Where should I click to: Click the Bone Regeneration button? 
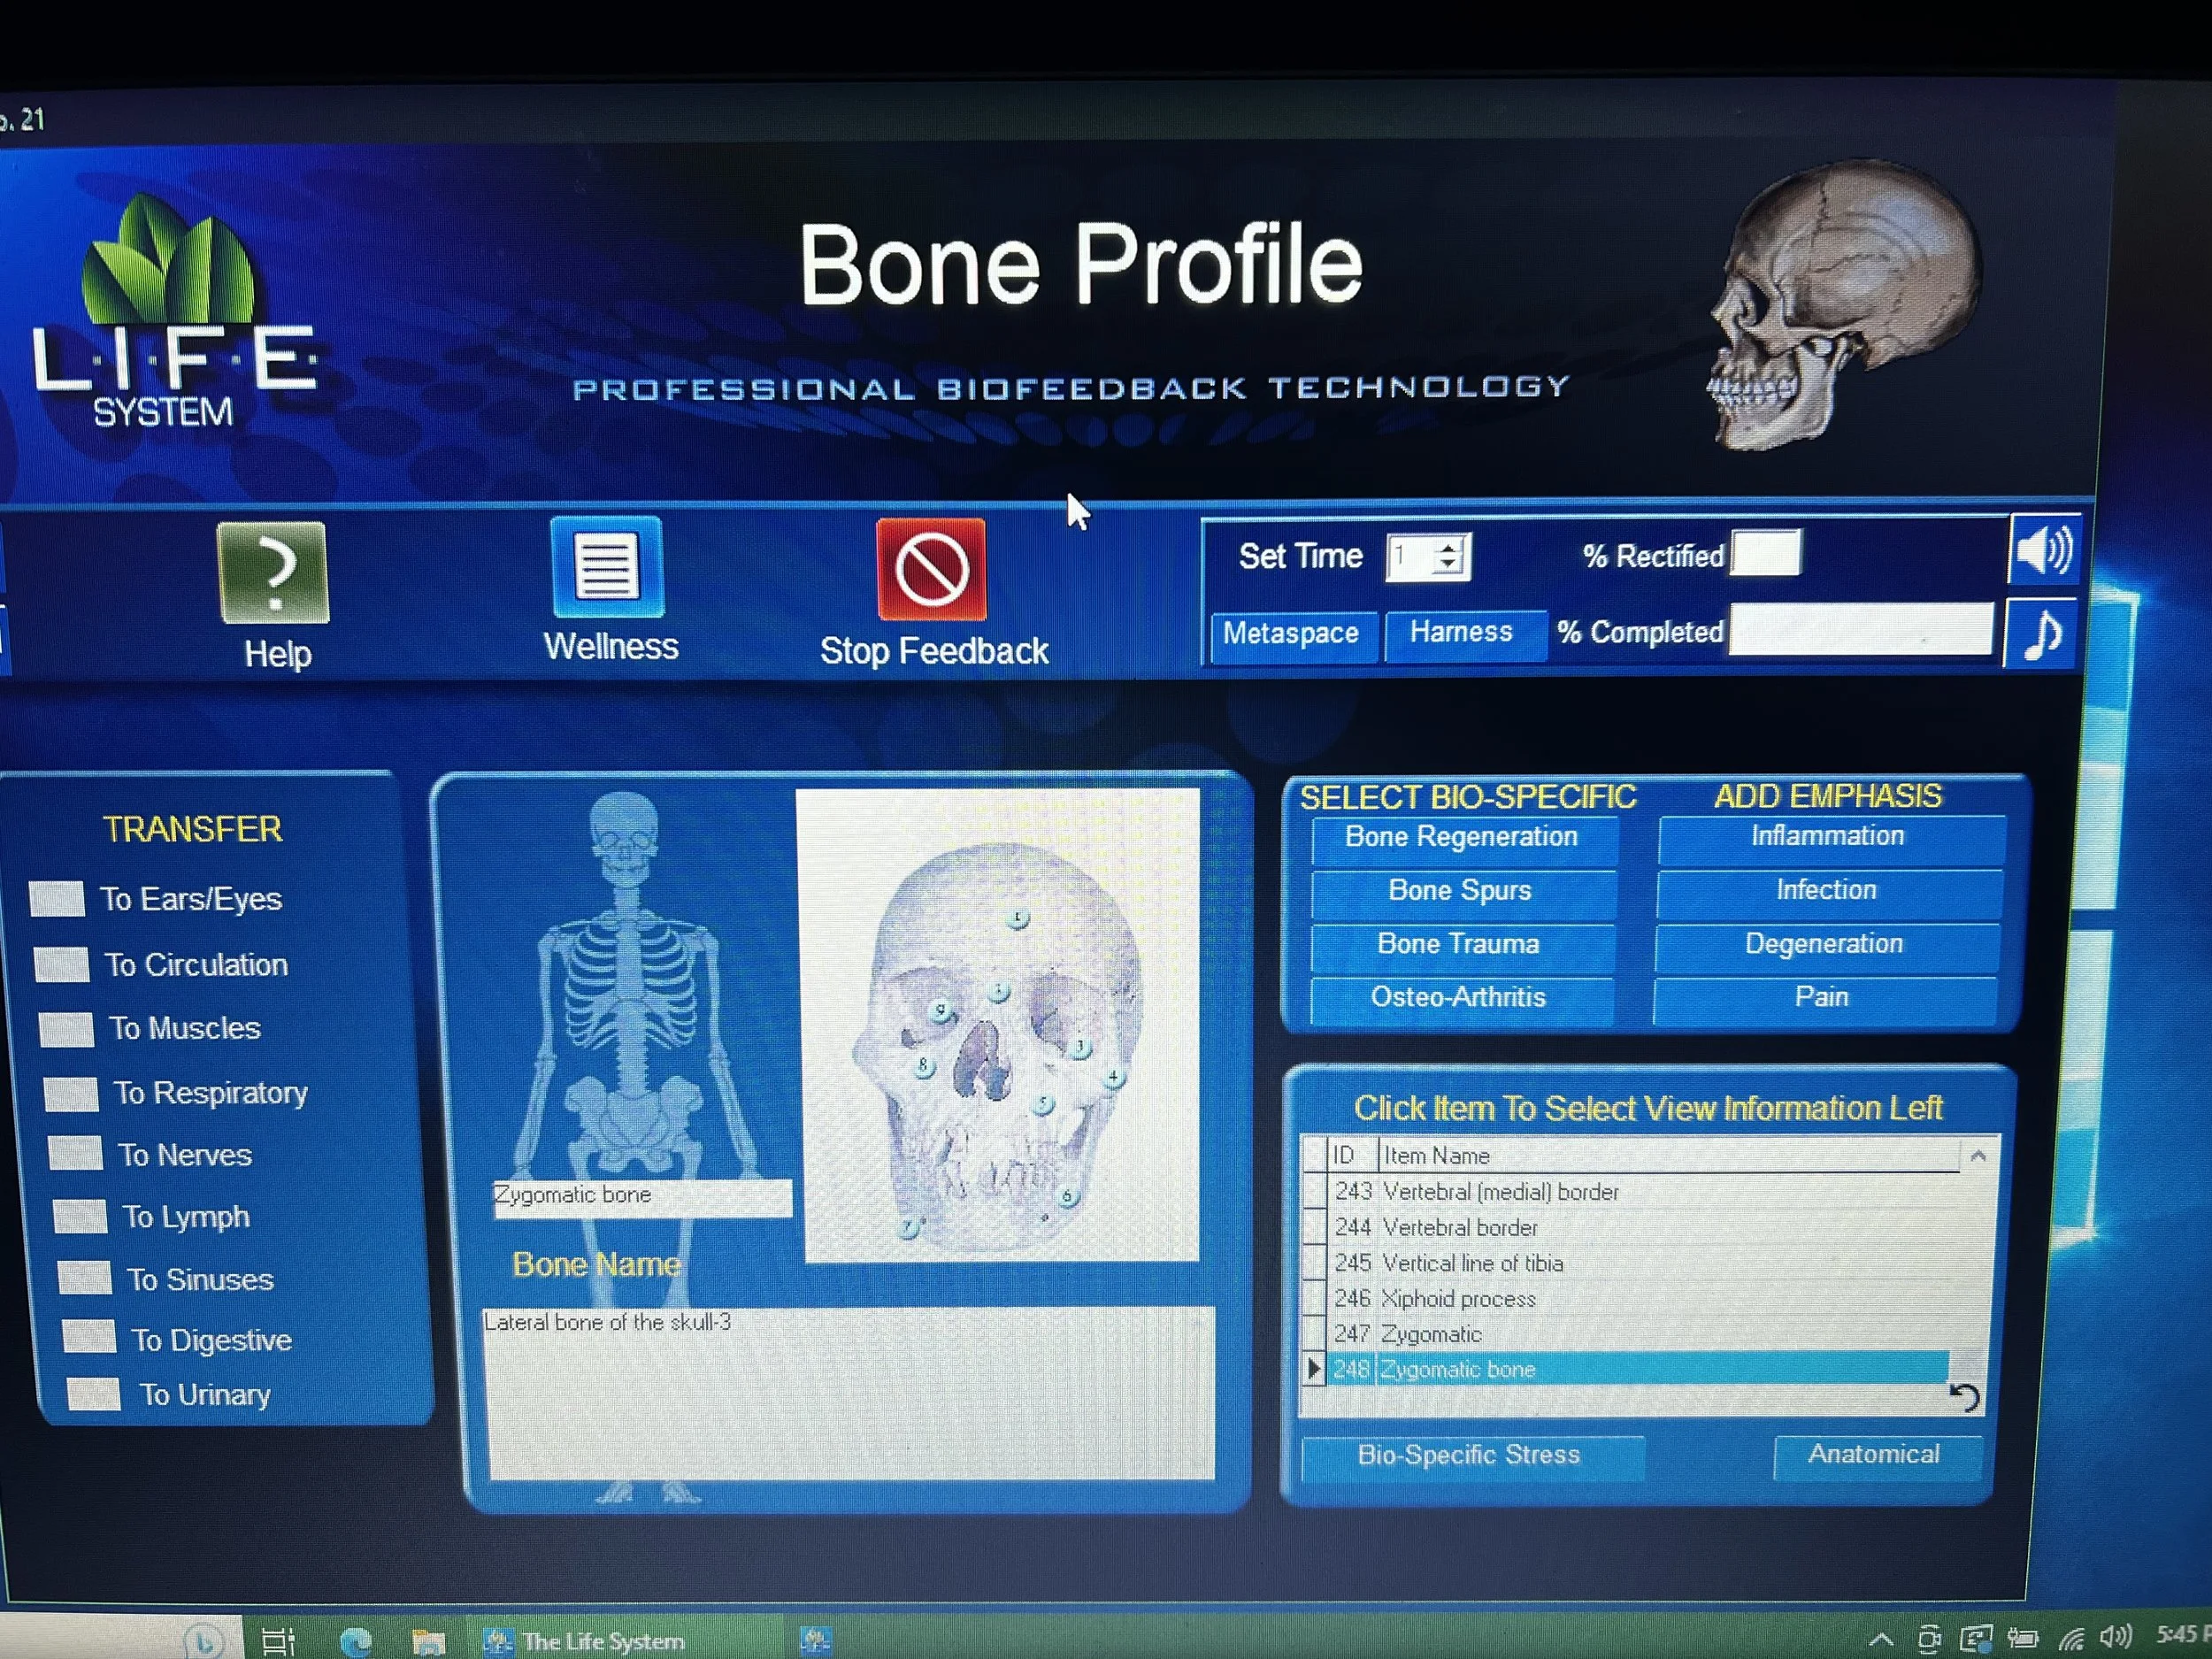coord(1463,837)
